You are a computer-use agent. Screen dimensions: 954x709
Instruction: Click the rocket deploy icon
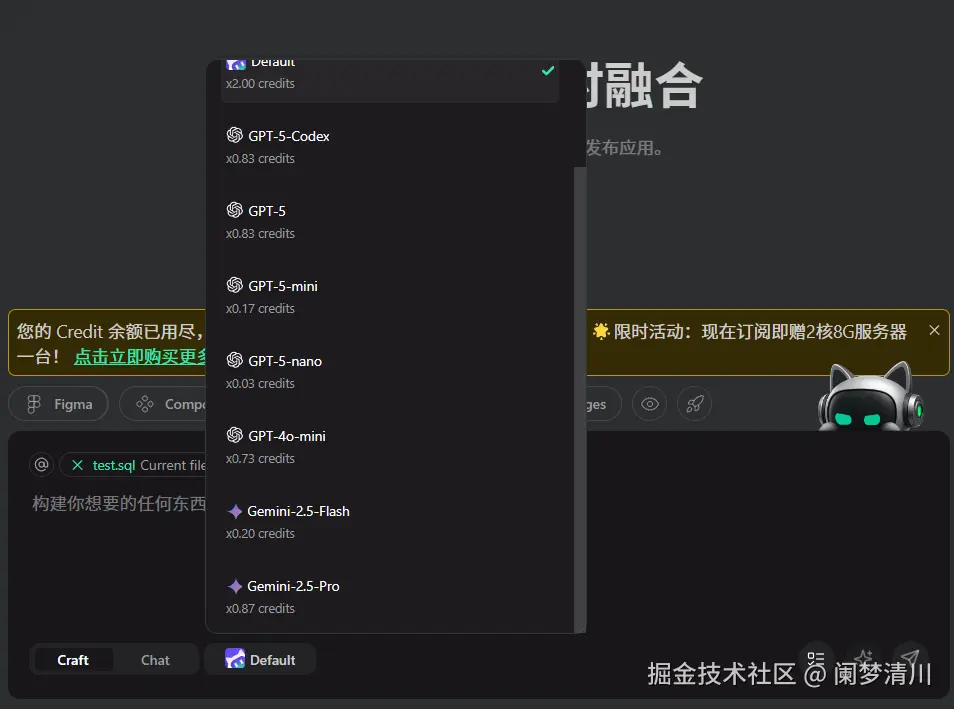[x=695, y=404]
